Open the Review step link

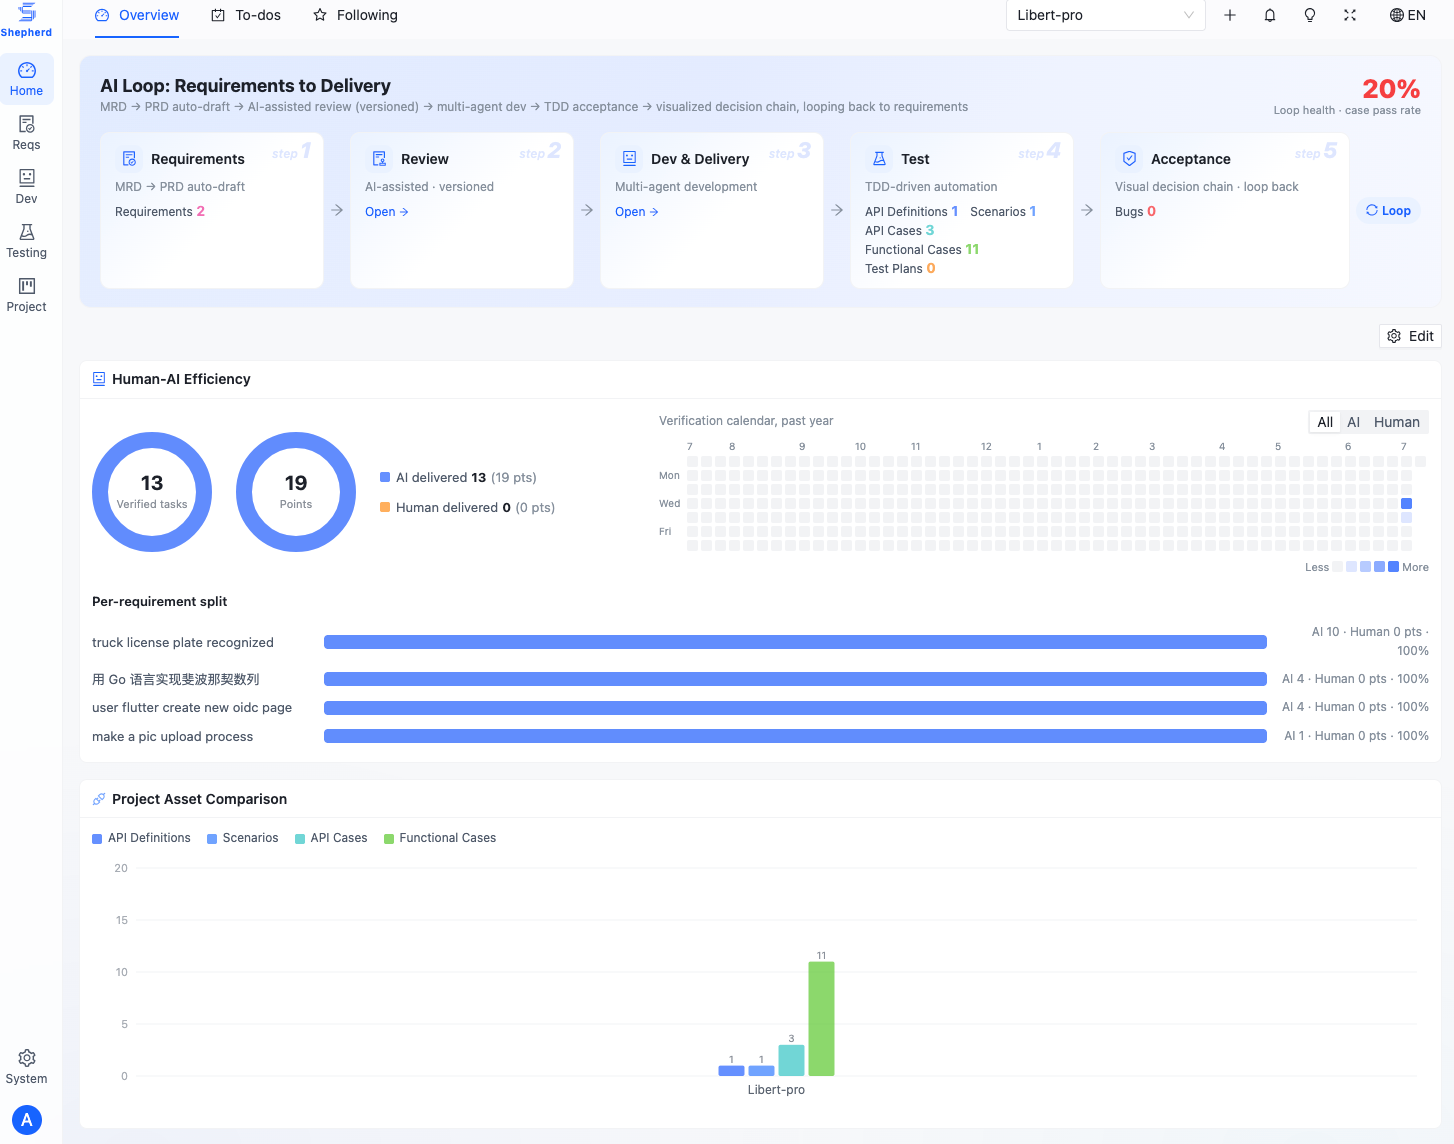pyautogui.click(x=386, y=212)
